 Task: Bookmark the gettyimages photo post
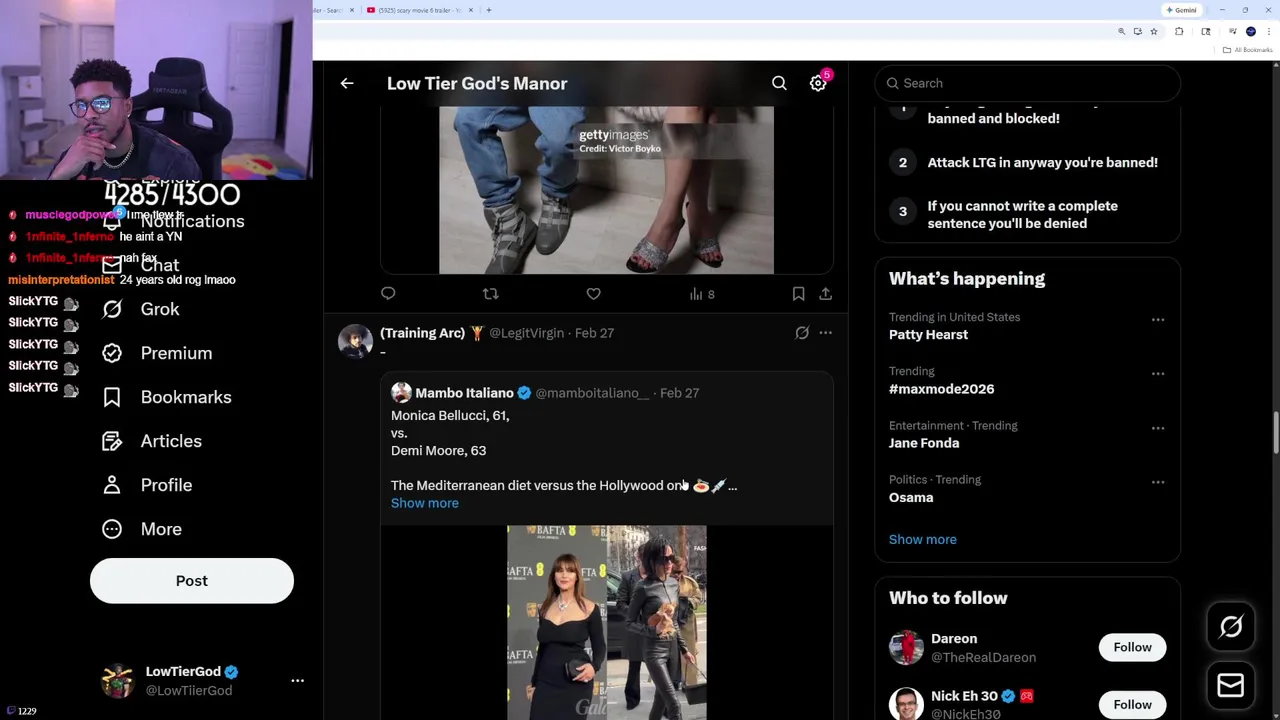[798, 294]
